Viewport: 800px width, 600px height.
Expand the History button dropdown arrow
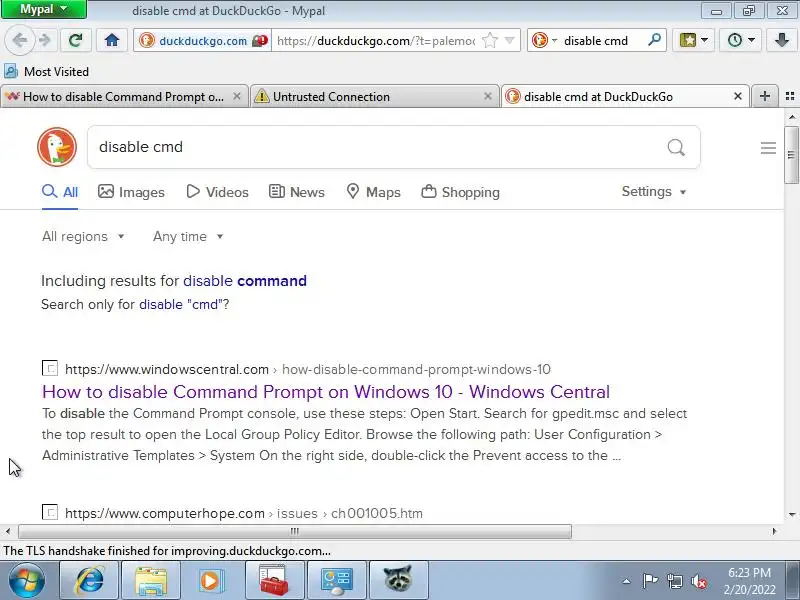pyautogui.click(x=752, y=40)
